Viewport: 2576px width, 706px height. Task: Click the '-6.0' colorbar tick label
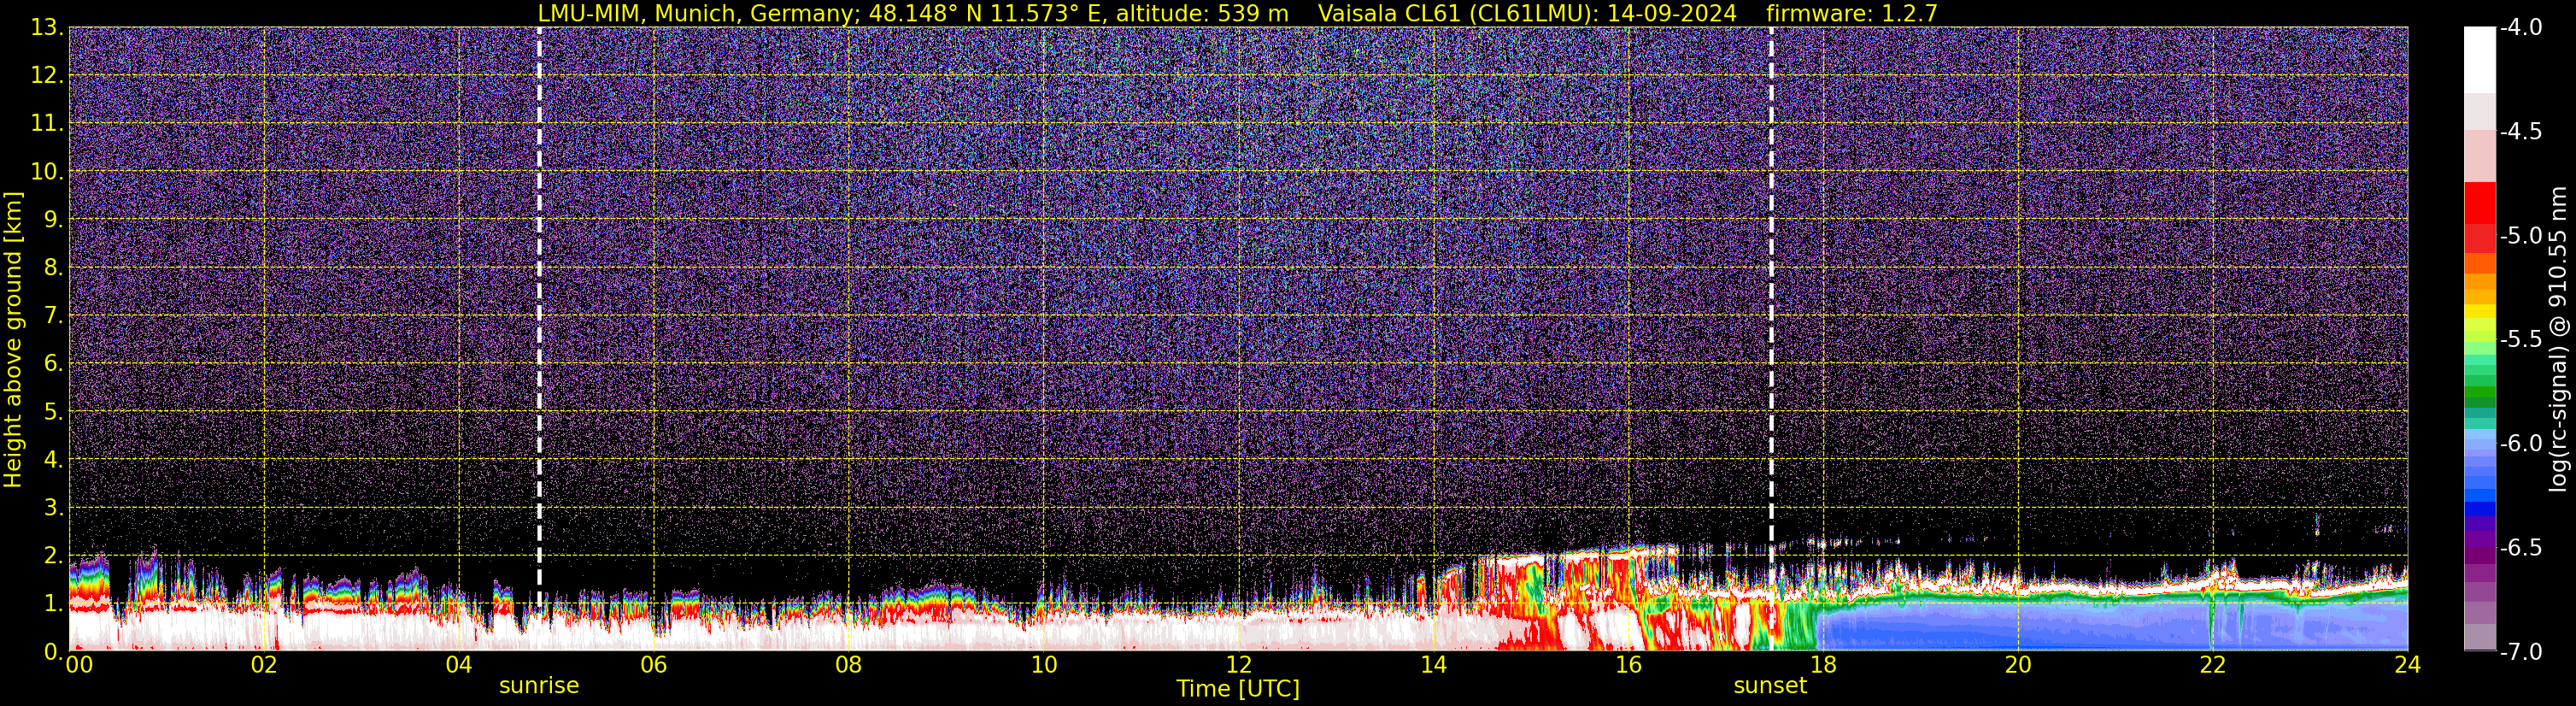[2521, 443]
